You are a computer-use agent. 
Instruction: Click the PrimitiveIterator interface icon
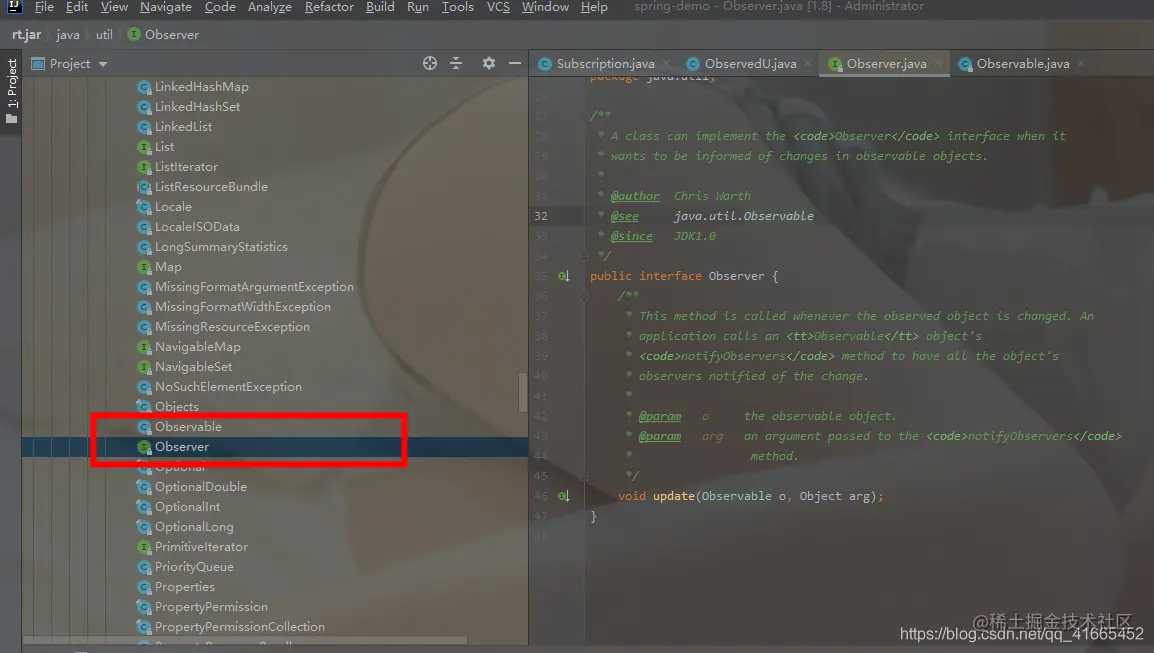[144, 547]
